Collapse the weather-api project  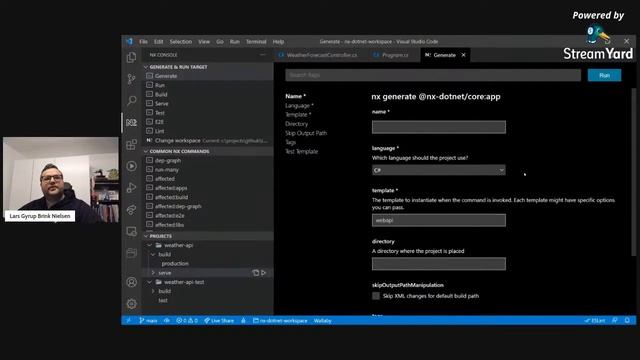150,245
